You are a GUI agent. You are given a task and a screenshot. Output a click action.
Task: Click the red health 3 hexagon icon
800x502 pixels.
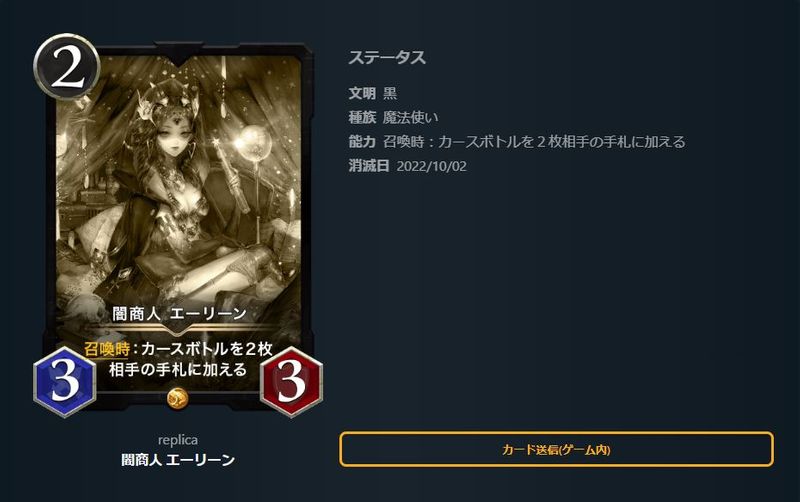(x=291, y=382)
